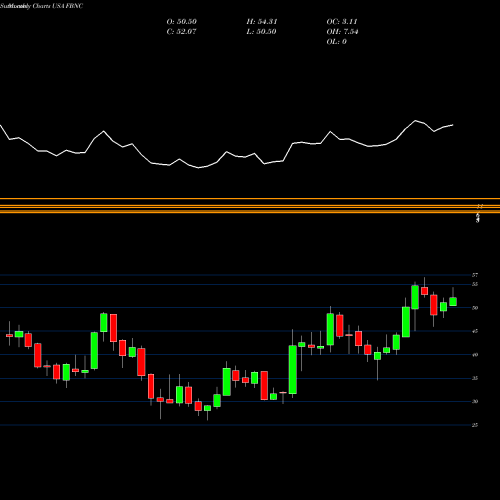Click the 57 price axis label
The height and width of the screenshot is (500, 500).
[x=475, y=275]
